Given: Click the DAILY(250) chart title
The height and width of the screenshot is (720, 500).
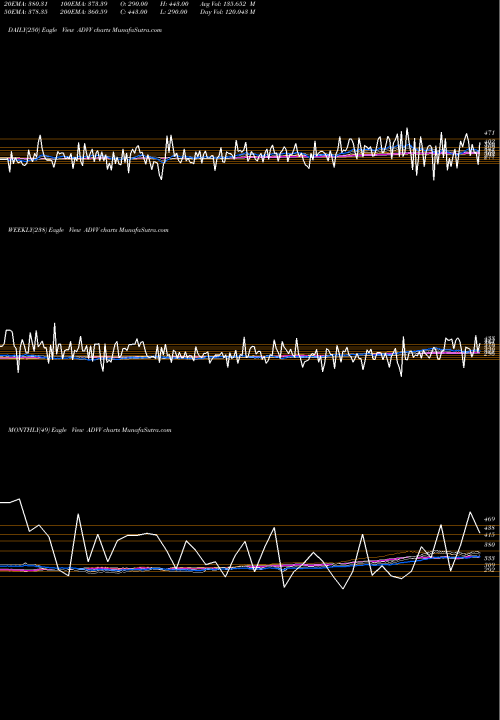Looking at the screenshot, I should [x=85, y=30].
